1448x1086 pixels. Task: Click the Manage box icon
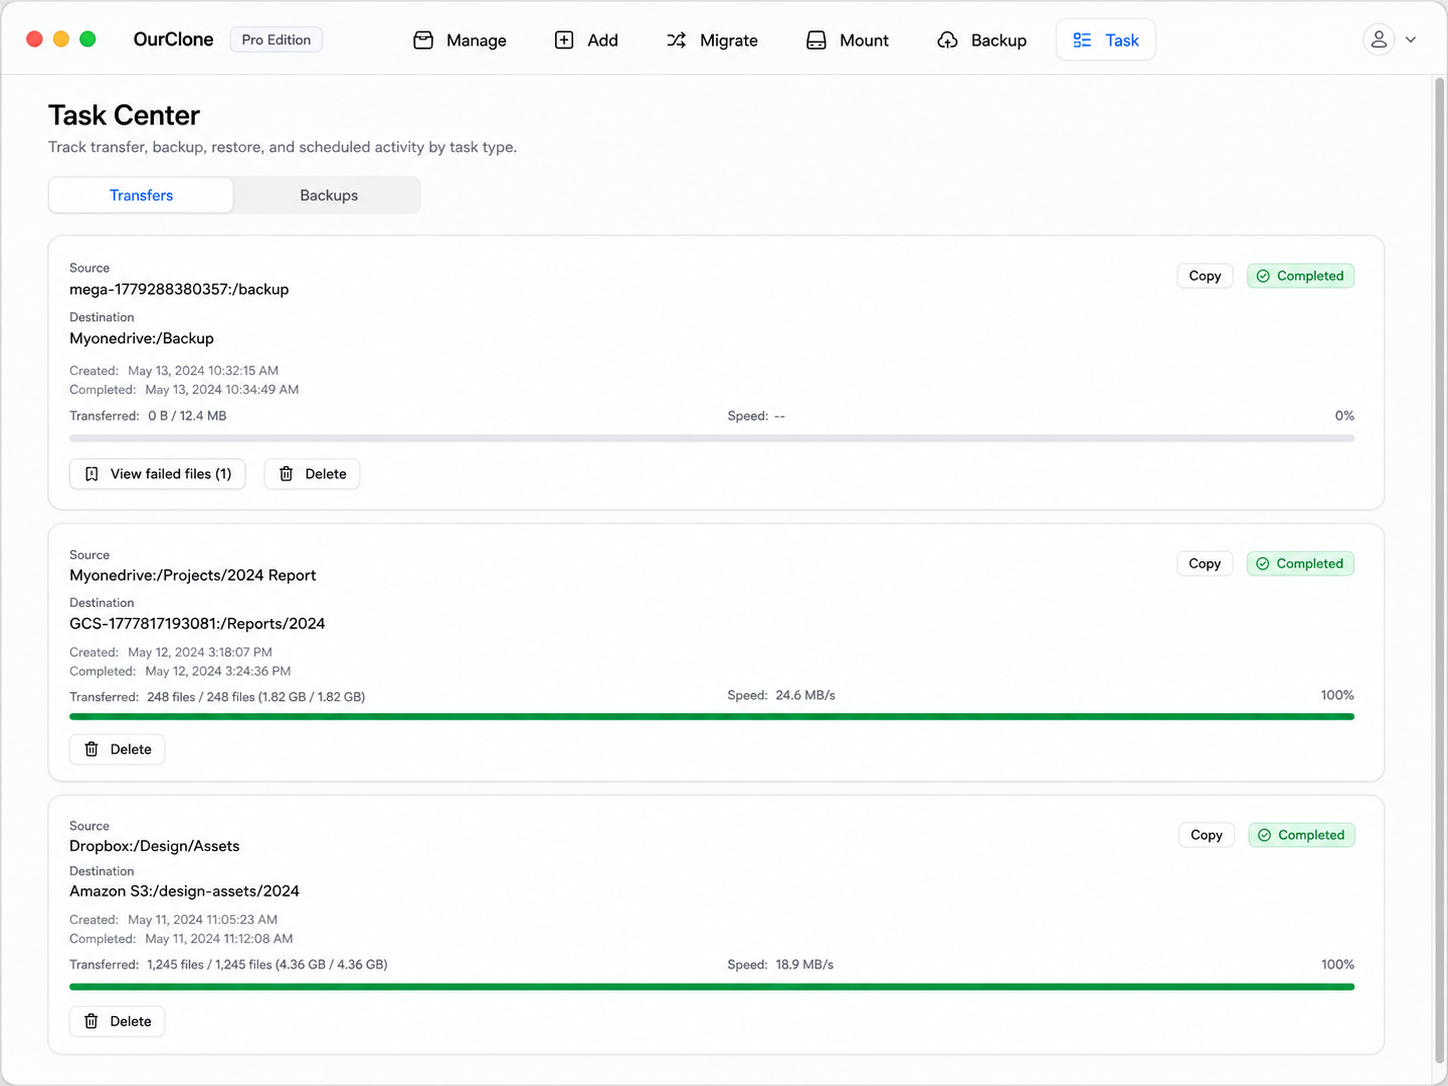tap(423, 40)
